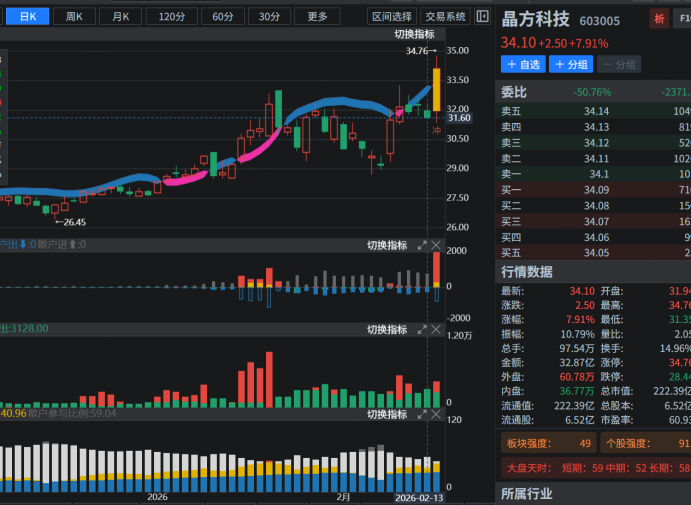The width and height of the screenshot is (691, 505).
Task: Select the 月K monthly chart tab
Action: [121, 16]
